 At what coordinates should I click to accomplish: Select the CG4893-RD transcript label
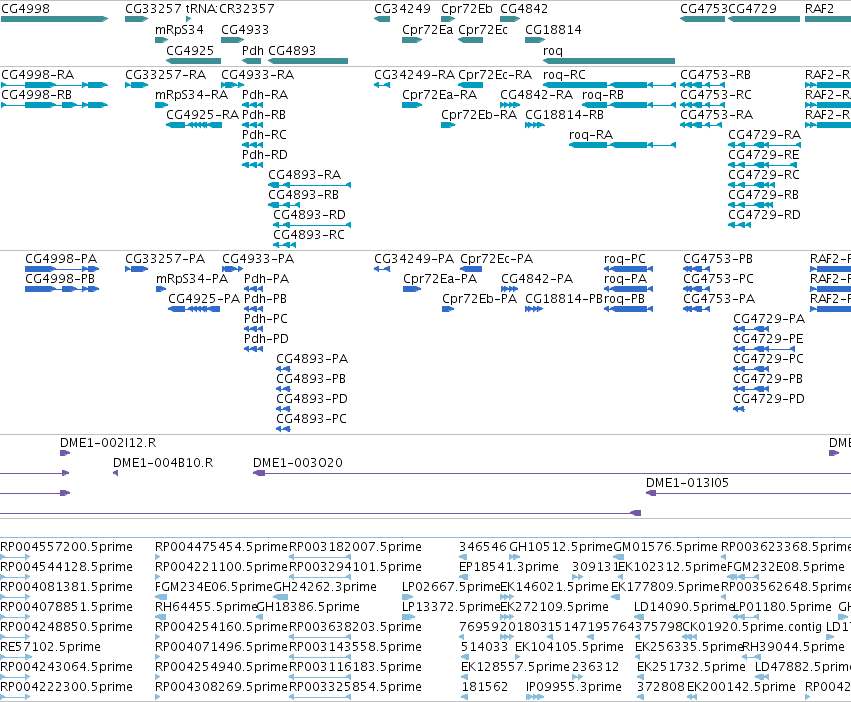(309, 214)
